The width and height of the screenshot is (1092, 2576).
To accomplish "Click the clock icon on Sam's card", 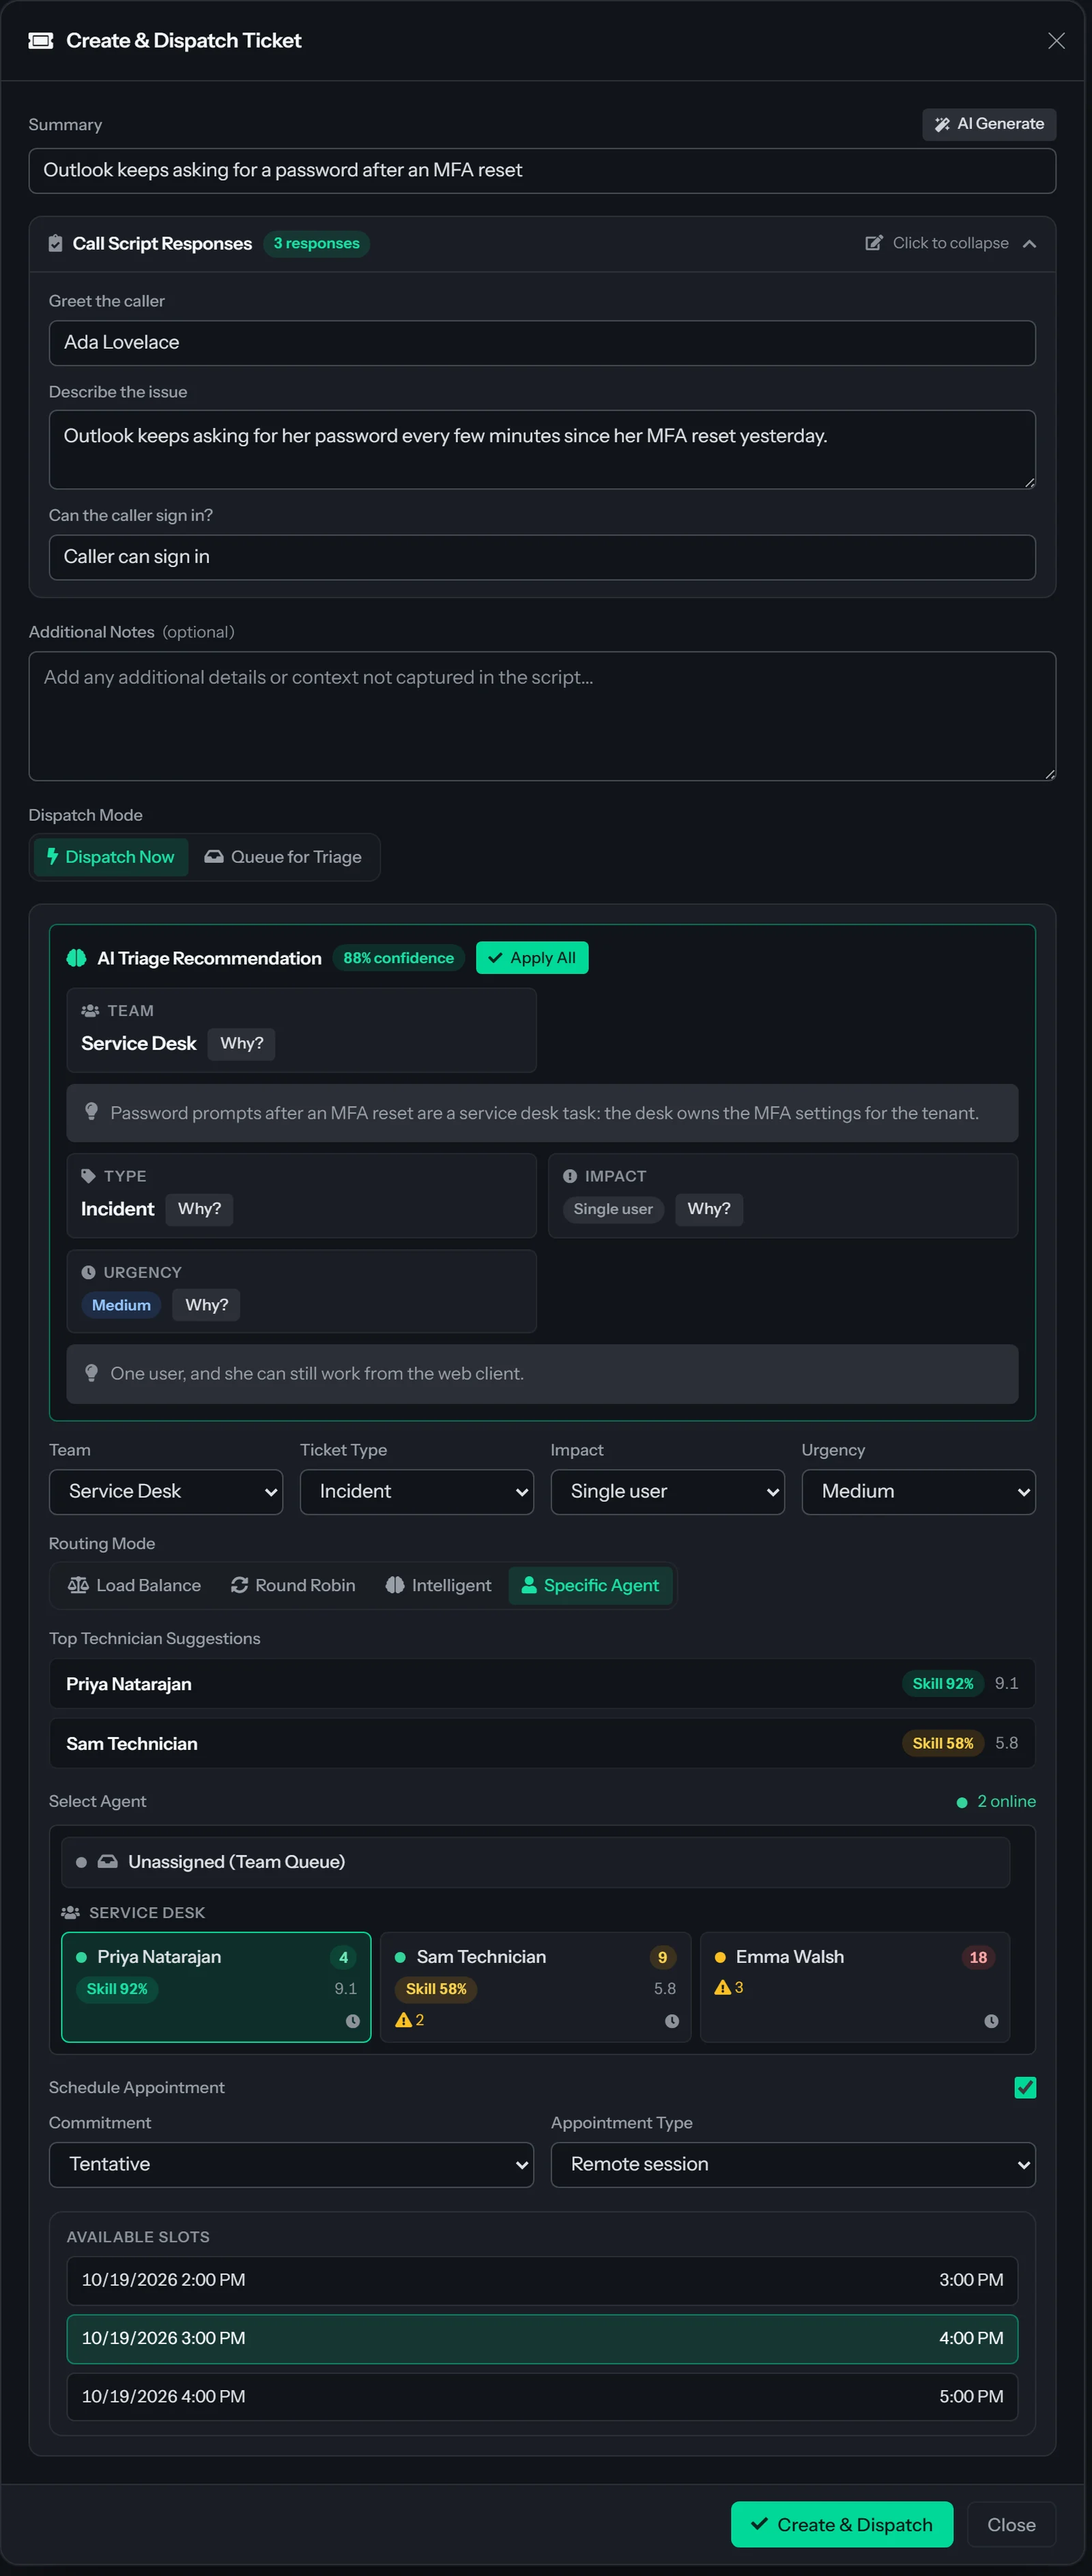I will pyautogui.click(x=672, y=2021).
